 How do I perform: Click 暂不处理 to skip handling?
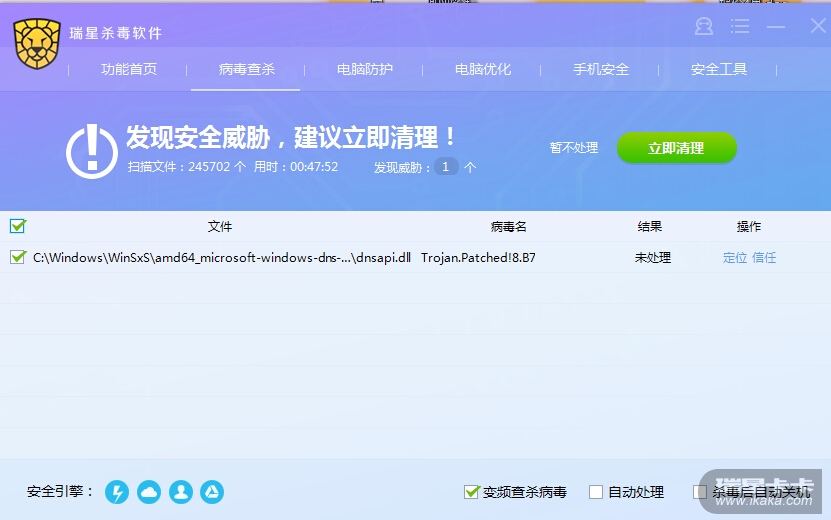coord(574,148)
